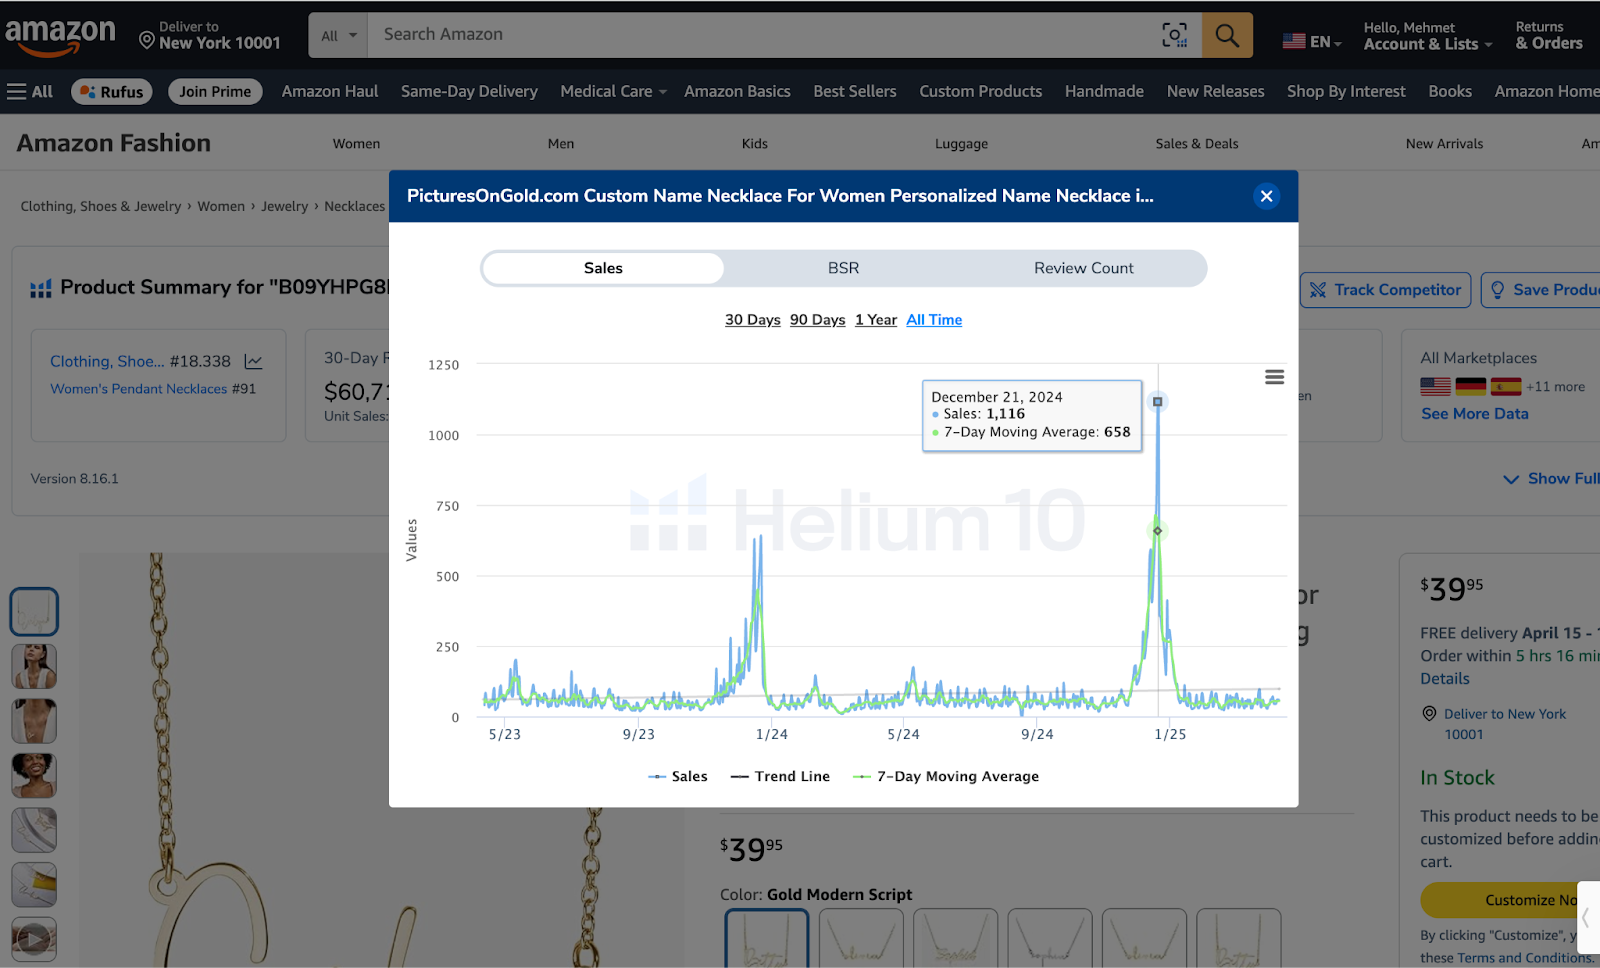The height and width of the screenshot is (968, 1600).
Task: Focus the Search Amazon field
Action: click(x=764, y=35)
